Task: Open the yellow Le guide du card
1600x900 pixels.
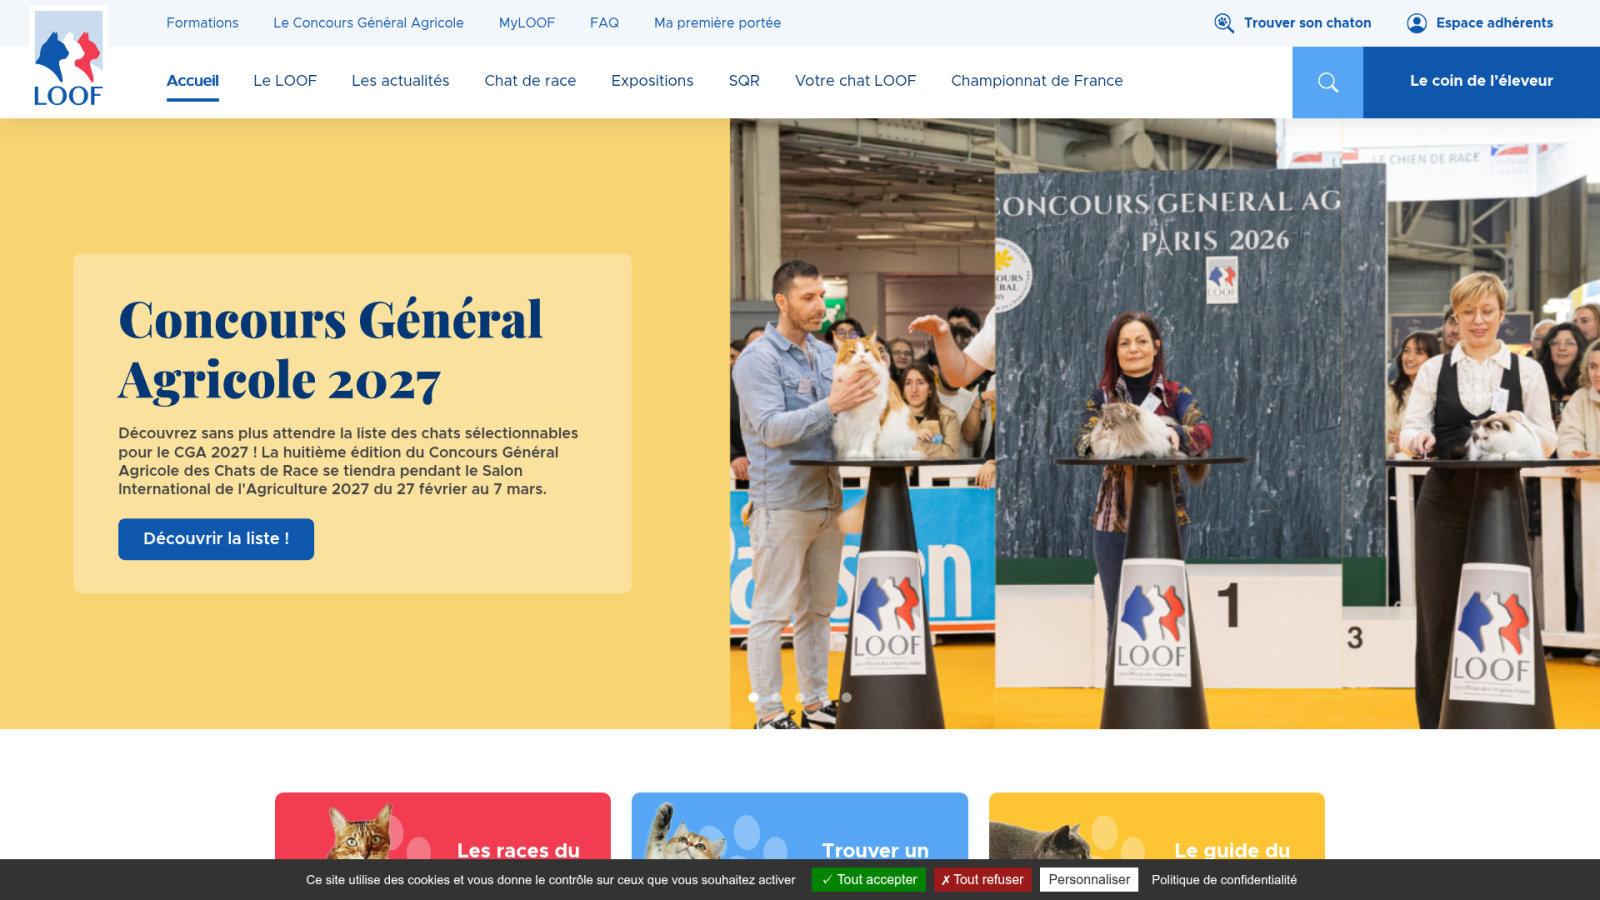Action: coord(1157,826)
